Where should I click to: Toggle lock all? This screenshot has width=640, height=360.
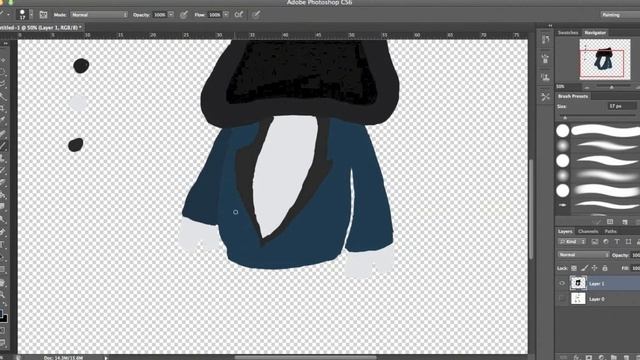click(x=605, y=268)
